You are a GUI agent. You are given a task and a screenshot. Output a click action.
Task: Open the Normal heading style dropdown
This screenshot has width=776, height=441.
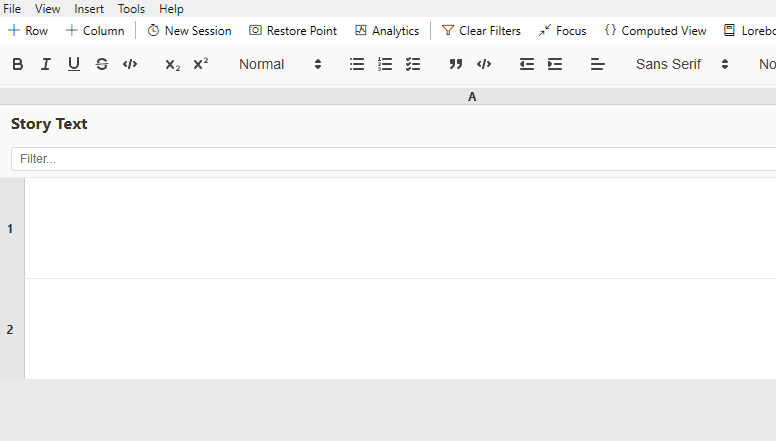click(x=280, y=64)
